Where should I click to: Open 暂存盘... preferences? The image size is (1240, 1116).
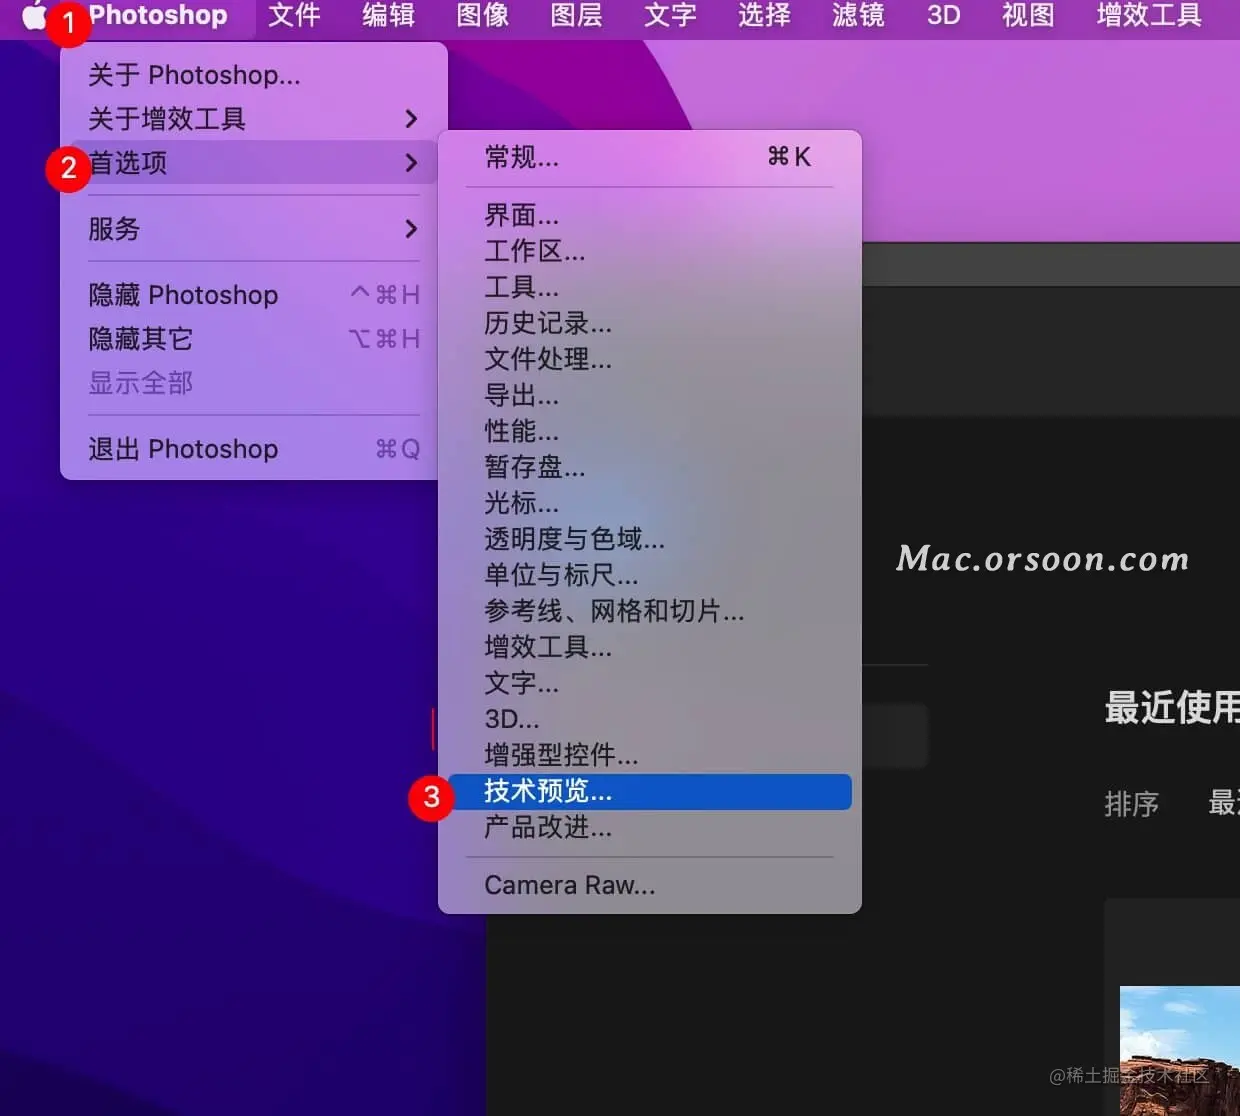click(650, 467)
